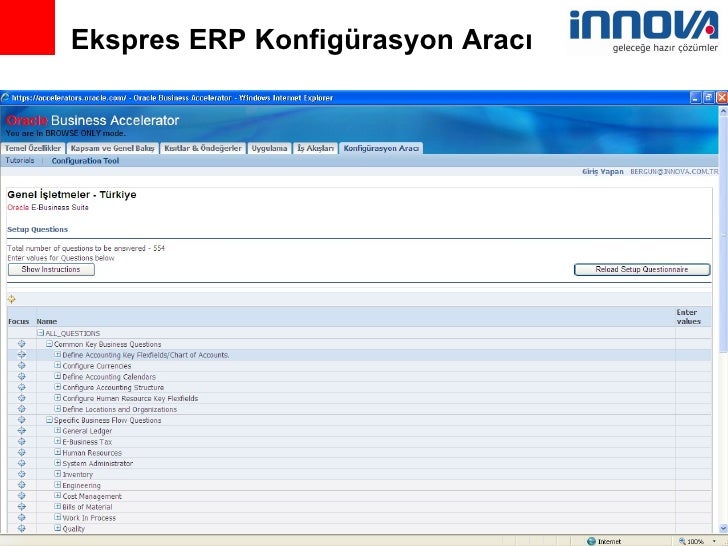The width and height of the screenshot is (728, 546).
Task: Expand Configure Accounting Structure node
Action: pyautogui.click(x=58, y=387)
